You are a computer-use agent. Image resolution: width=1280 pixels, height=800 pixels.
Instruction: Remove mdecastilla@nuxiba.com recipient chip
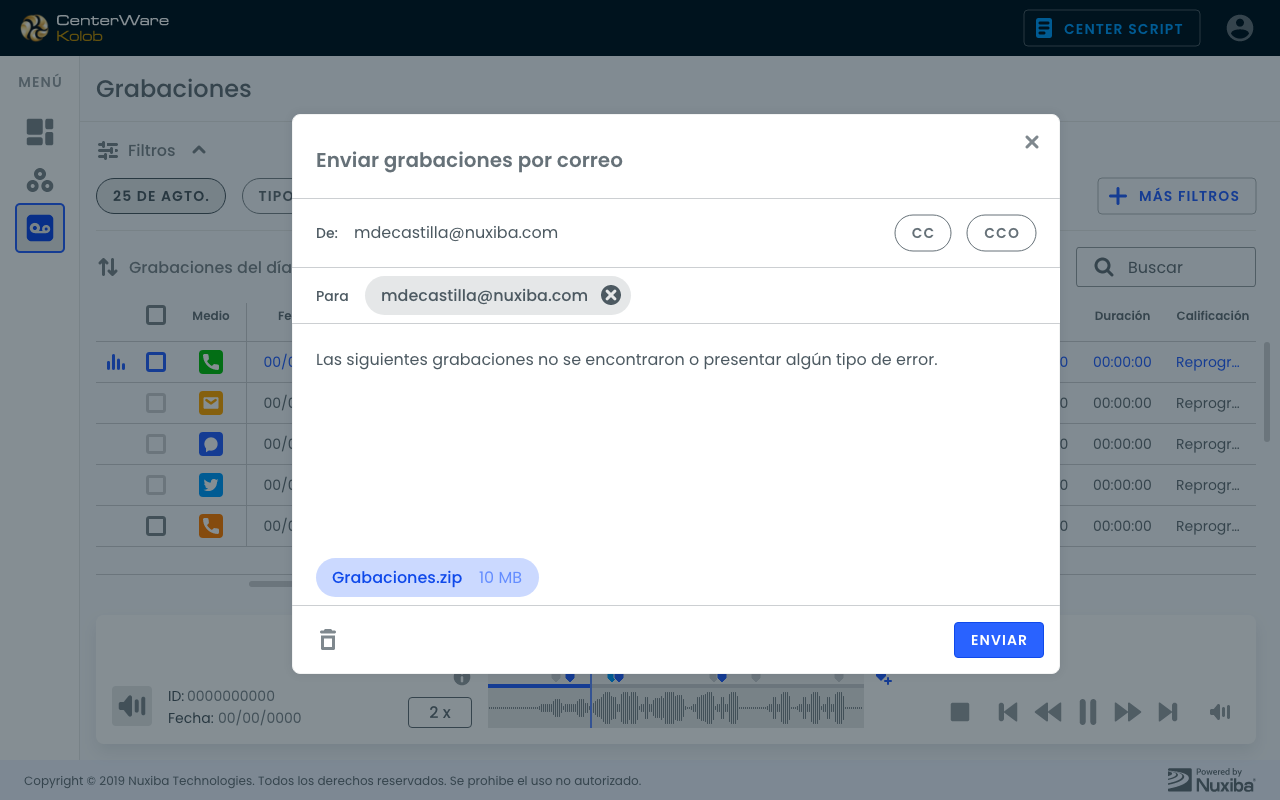[611, 295]
